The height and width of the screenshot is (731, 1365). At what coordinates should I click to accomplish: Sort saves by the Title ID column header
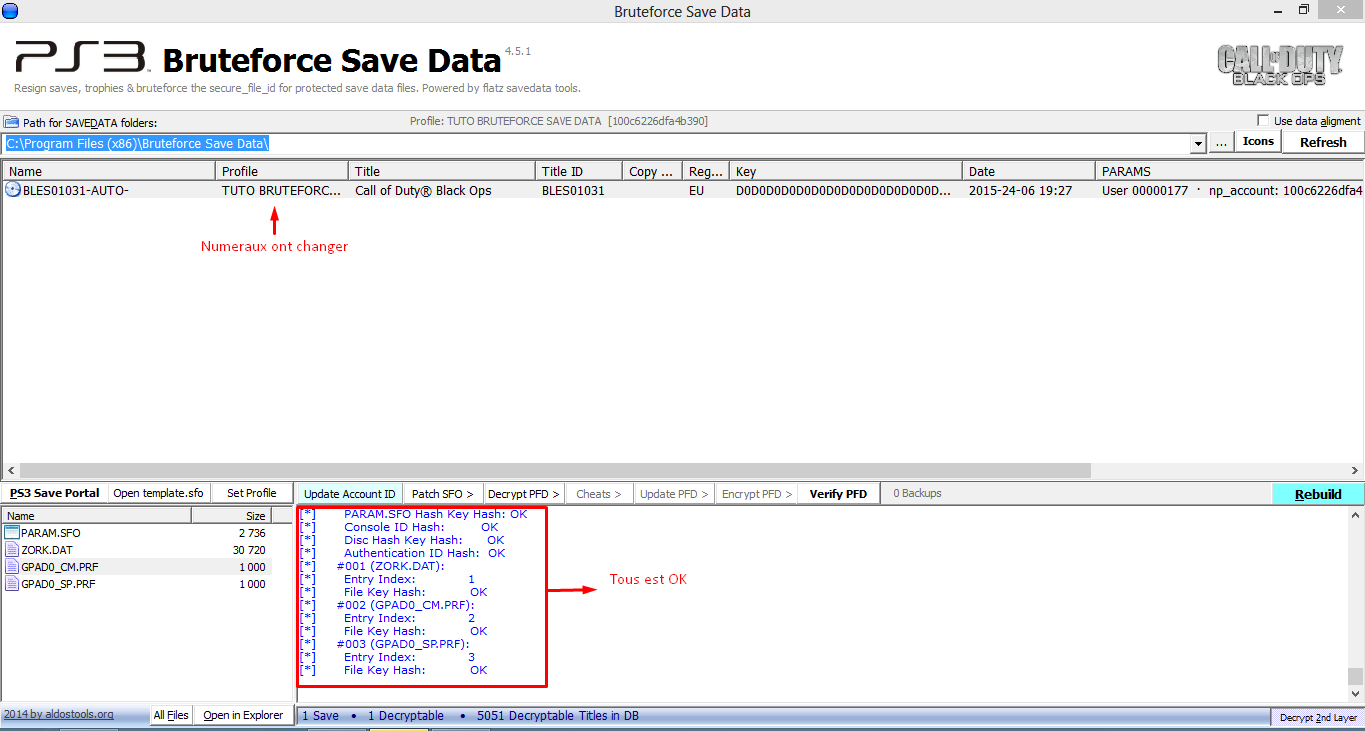click(x=579, y=171)
